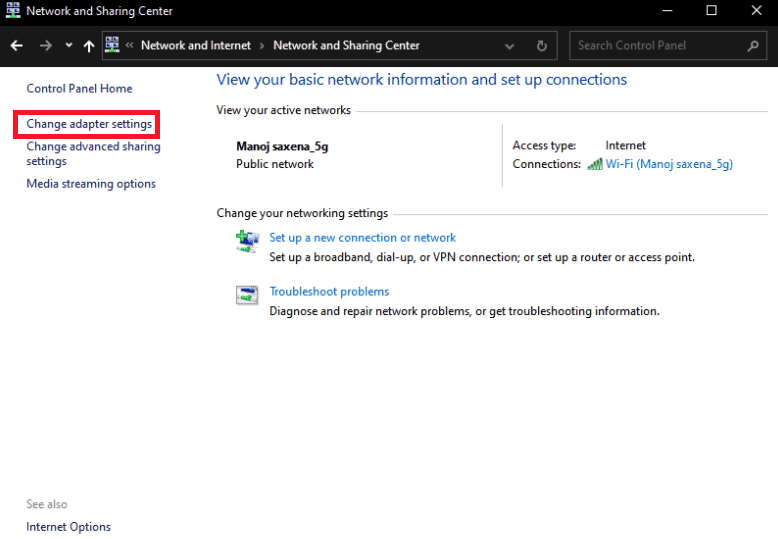Open Media streaming options
The image size is (778, 539).
91,184
